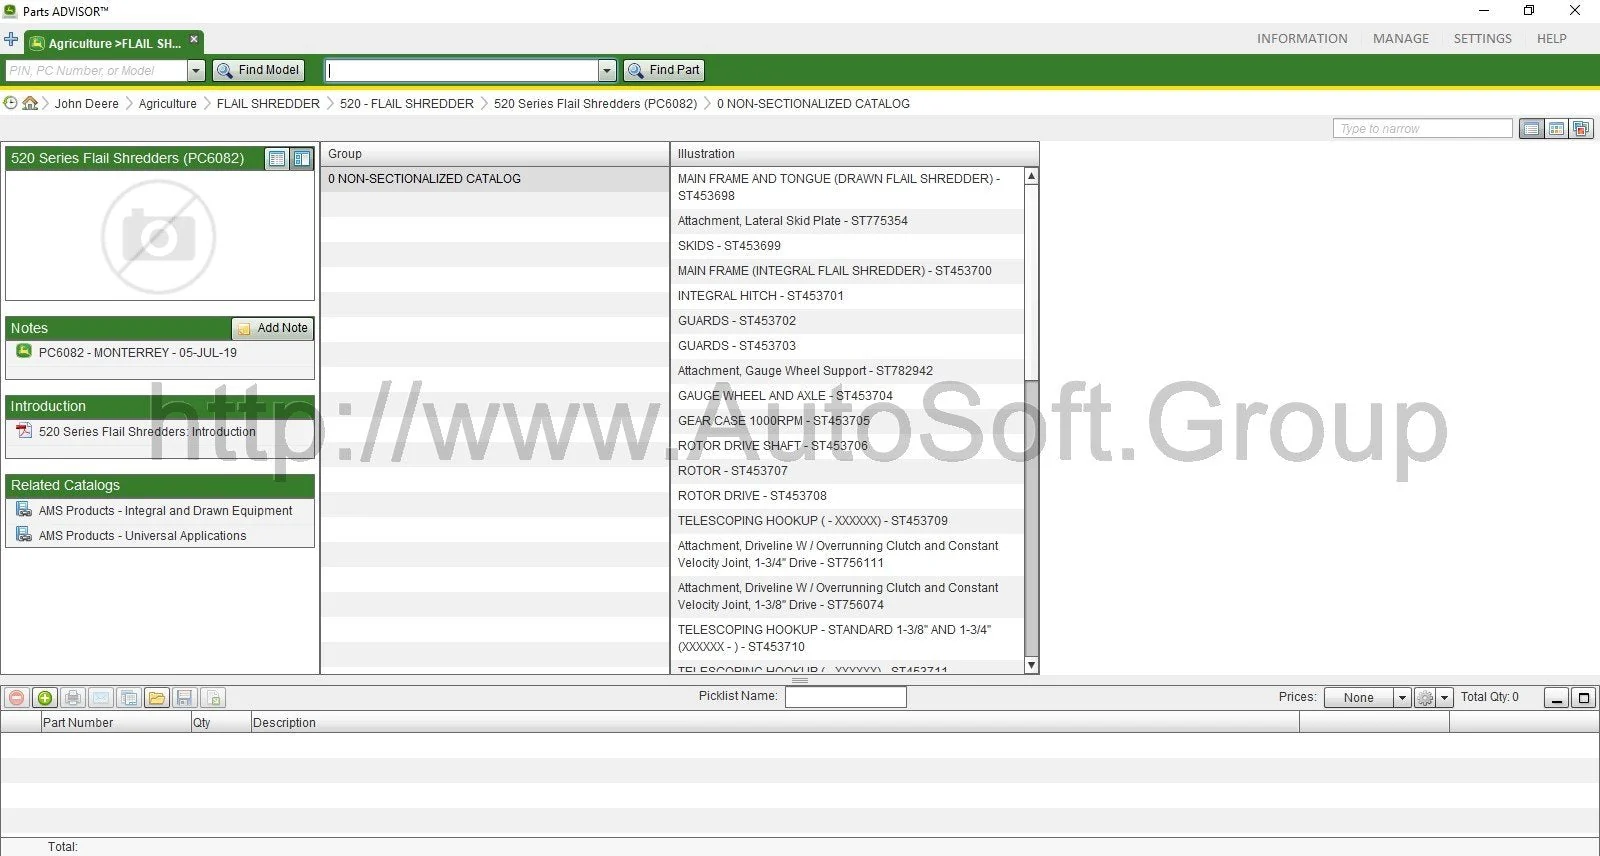Select Attachment, Lateral Skid Plate - ST775354
Image resolution: width=1600 pixels, height=856 pixels.
848,221
